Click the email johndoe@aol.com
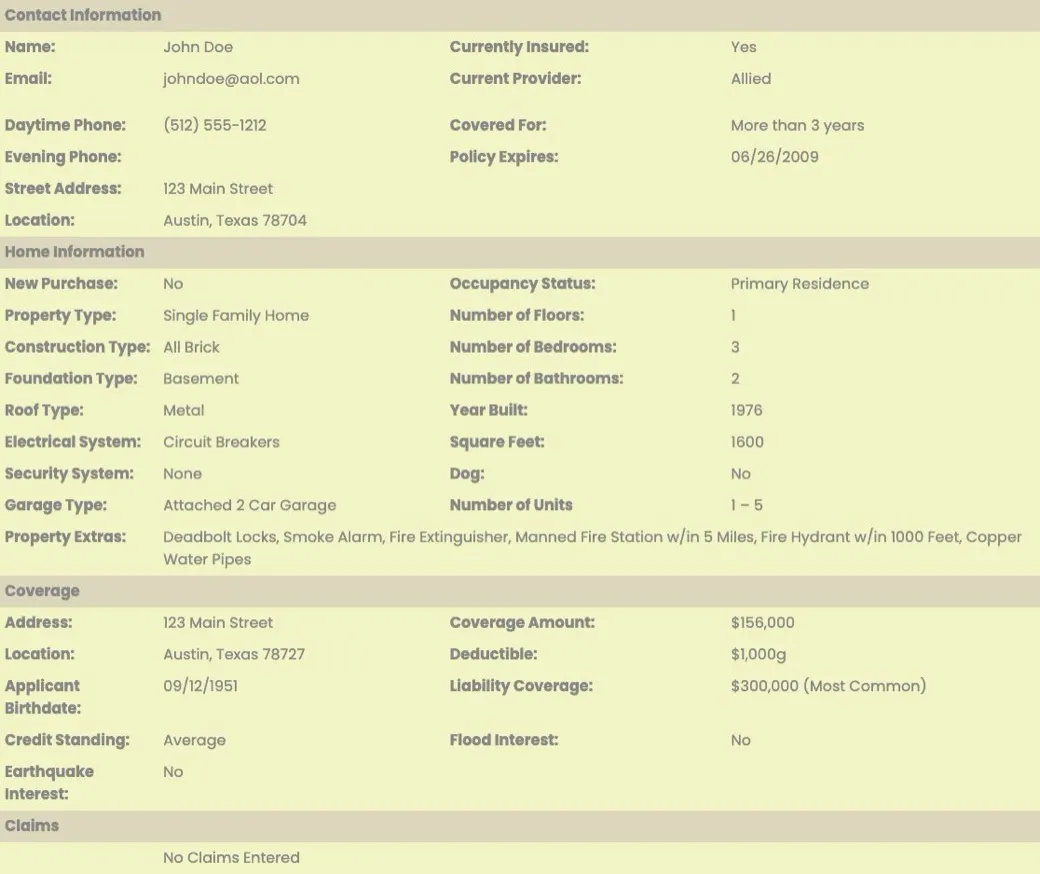 [x=231, y=79]
